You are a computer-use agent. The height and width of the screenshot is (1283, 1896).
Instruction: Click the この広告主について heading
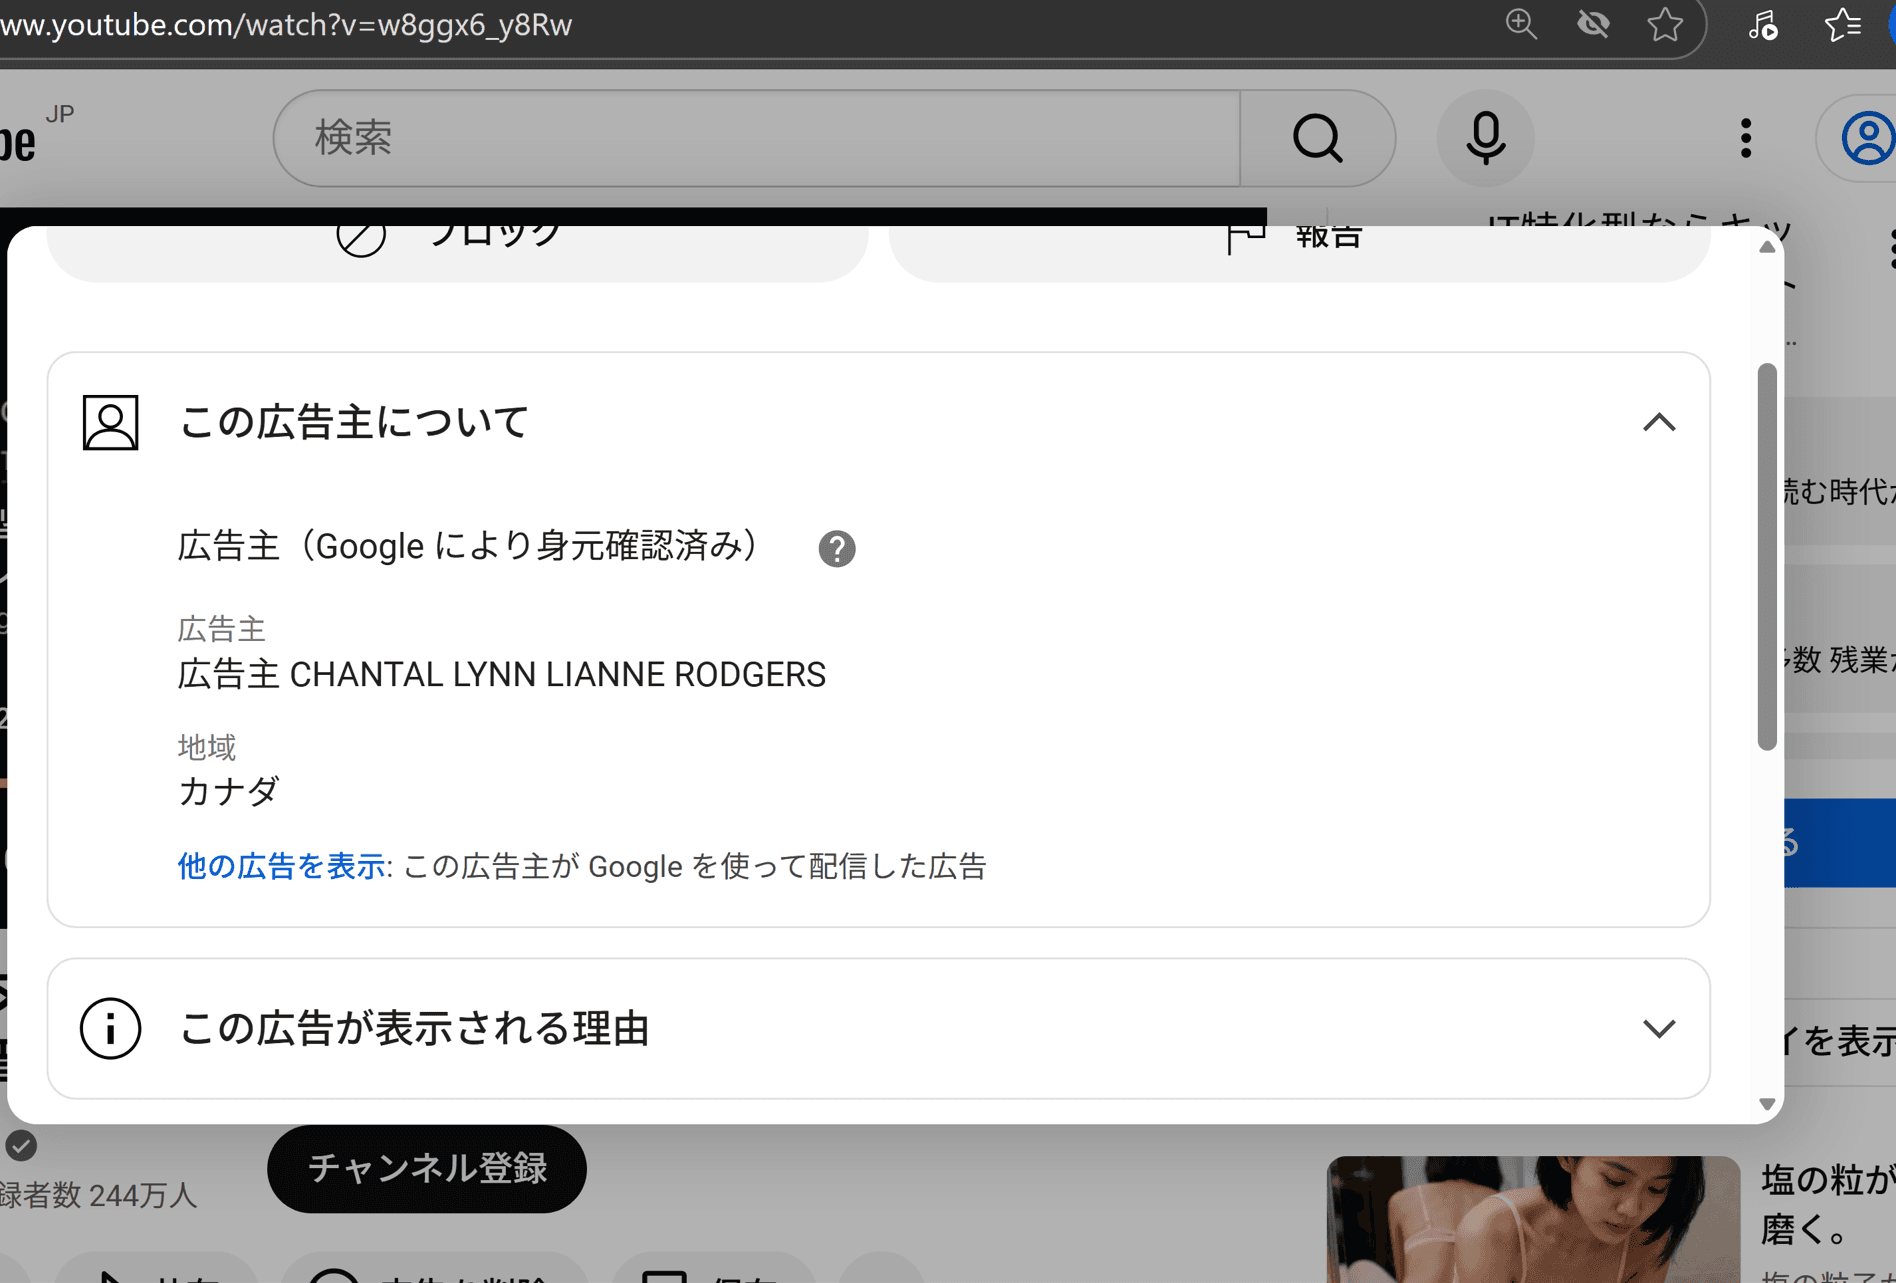(354, 422)
